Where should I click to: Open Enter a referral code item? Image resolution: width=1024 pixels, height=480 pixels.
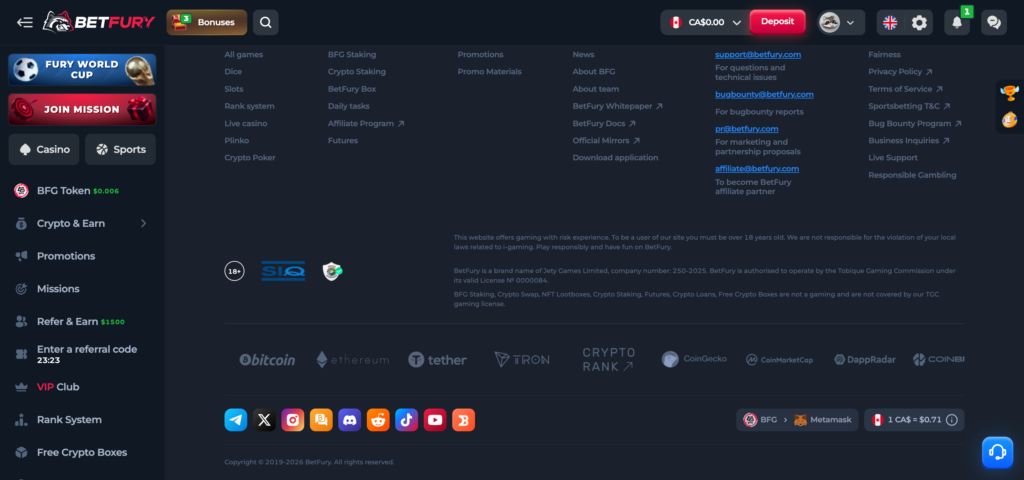pyautogui.click(x=82, y=354)
